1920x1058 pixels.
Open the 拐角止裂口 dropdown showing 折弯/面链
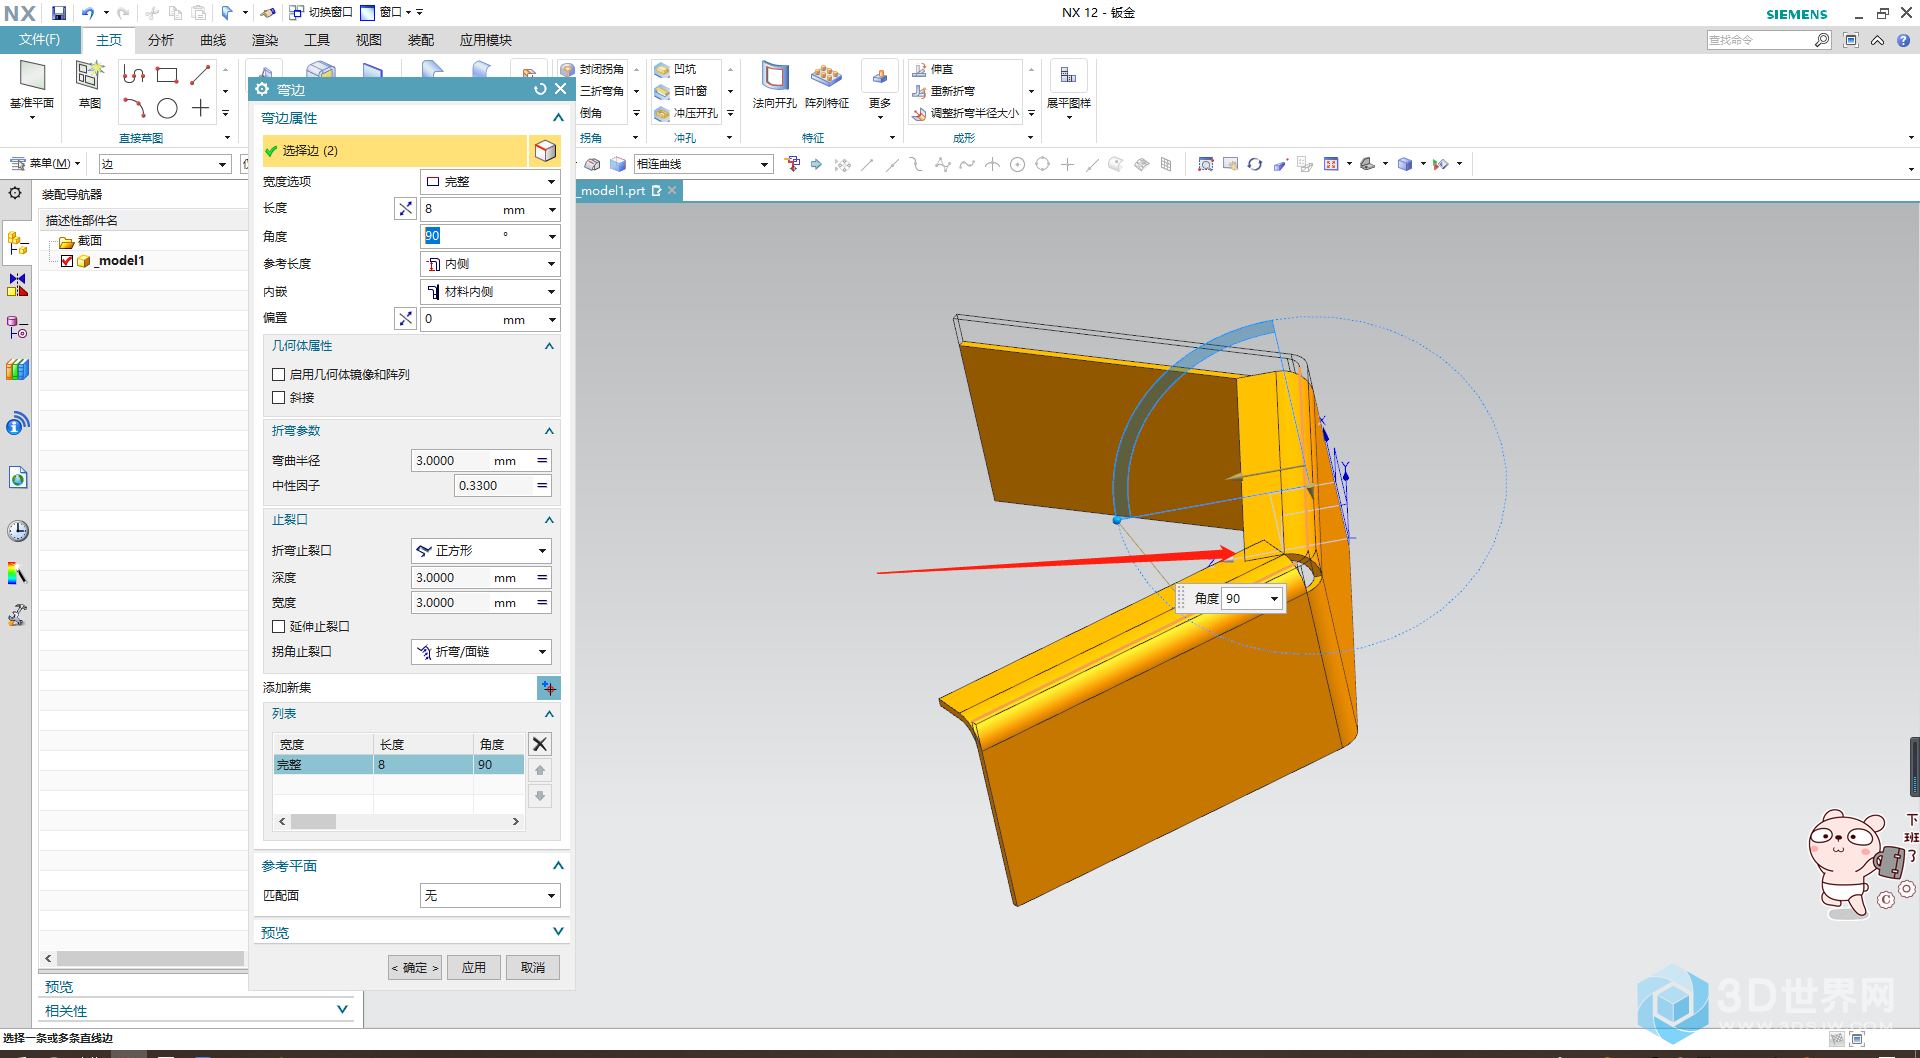tap(481, 652)
